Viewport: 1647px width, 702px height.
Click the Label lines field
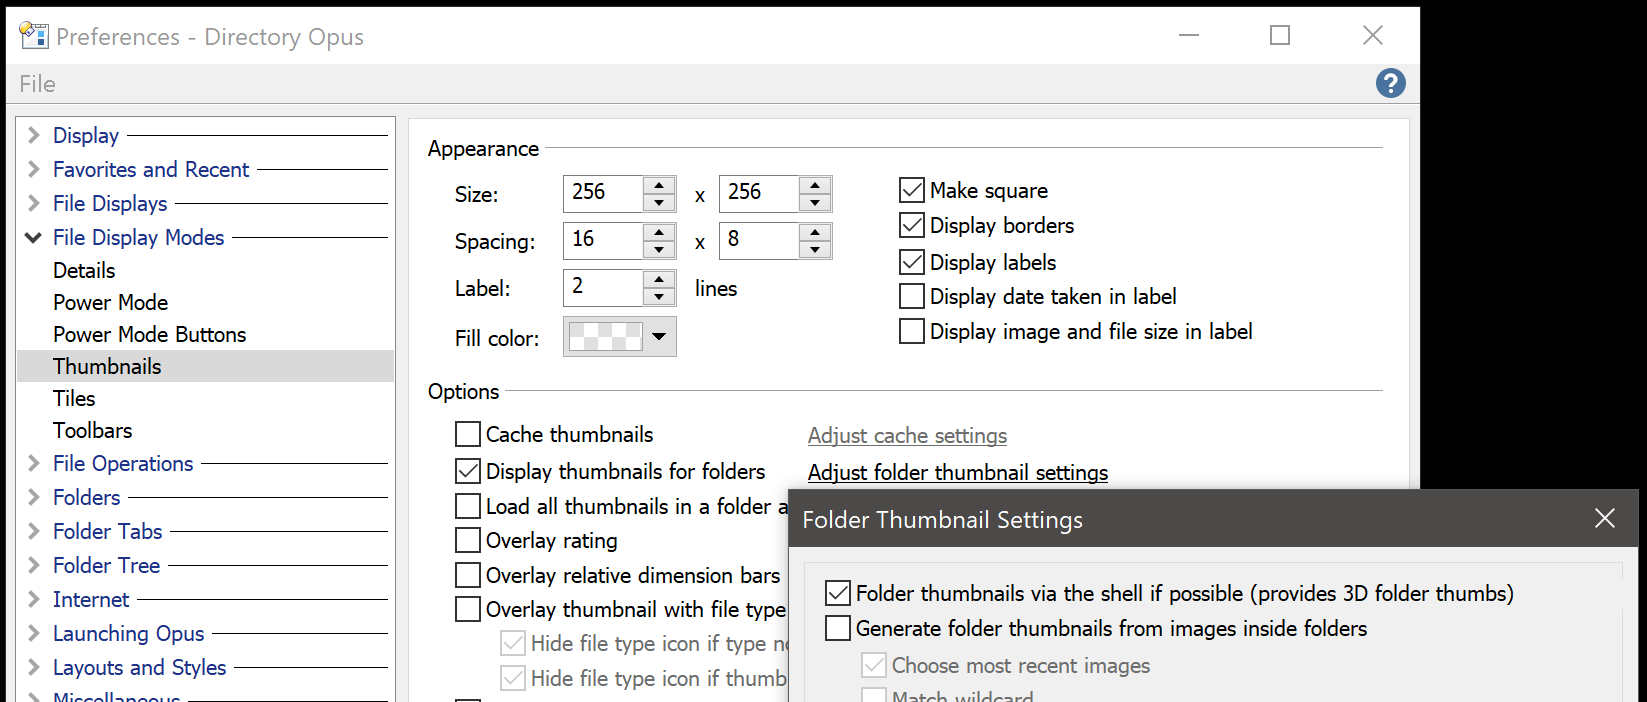(603, 287)
